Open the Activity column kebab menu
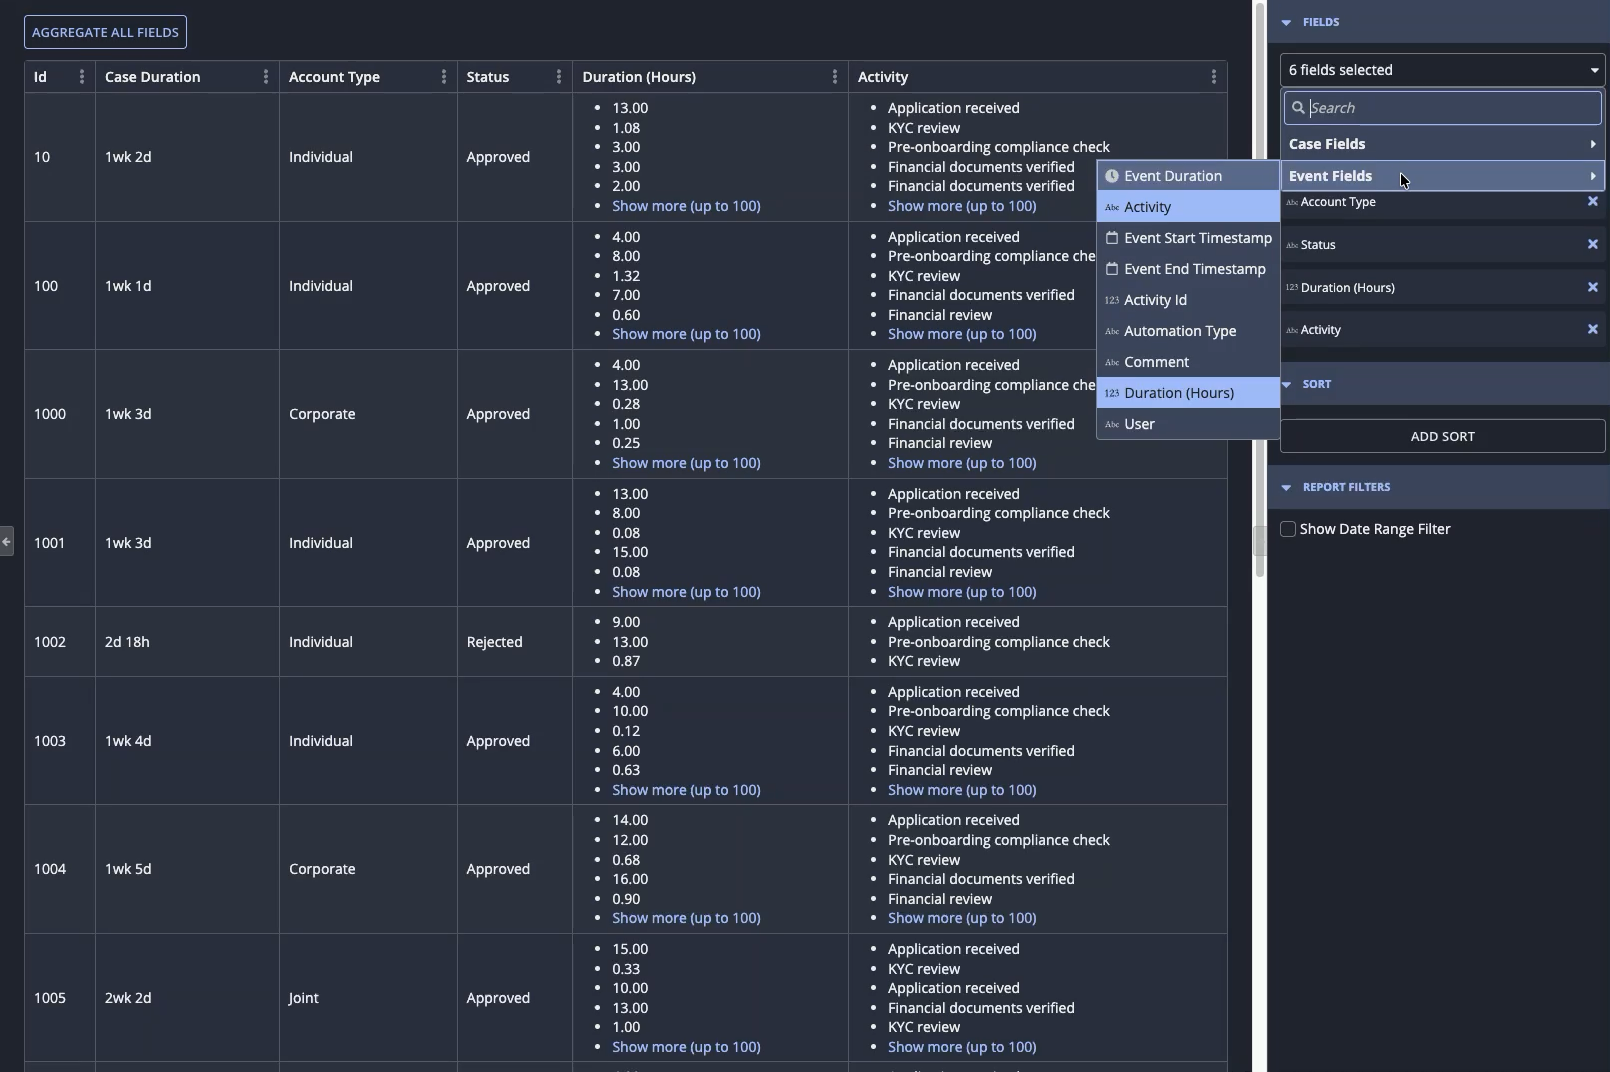 pyautogui.click(x=1214, y=77)
